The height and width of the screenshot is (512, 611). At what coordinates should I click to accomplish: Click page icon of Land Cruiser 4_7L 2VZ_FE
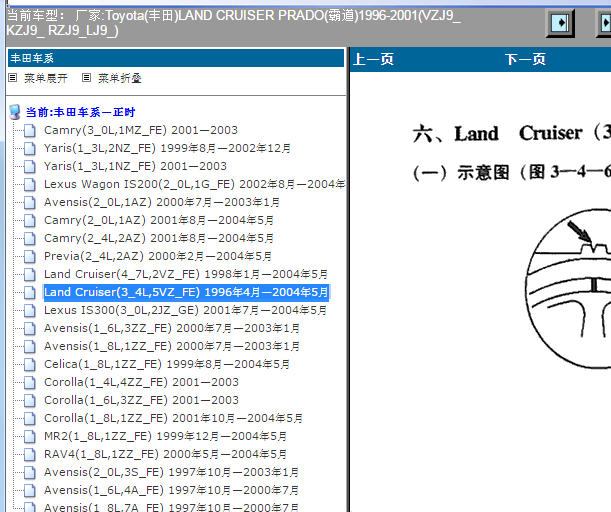(x=30, y=274)
